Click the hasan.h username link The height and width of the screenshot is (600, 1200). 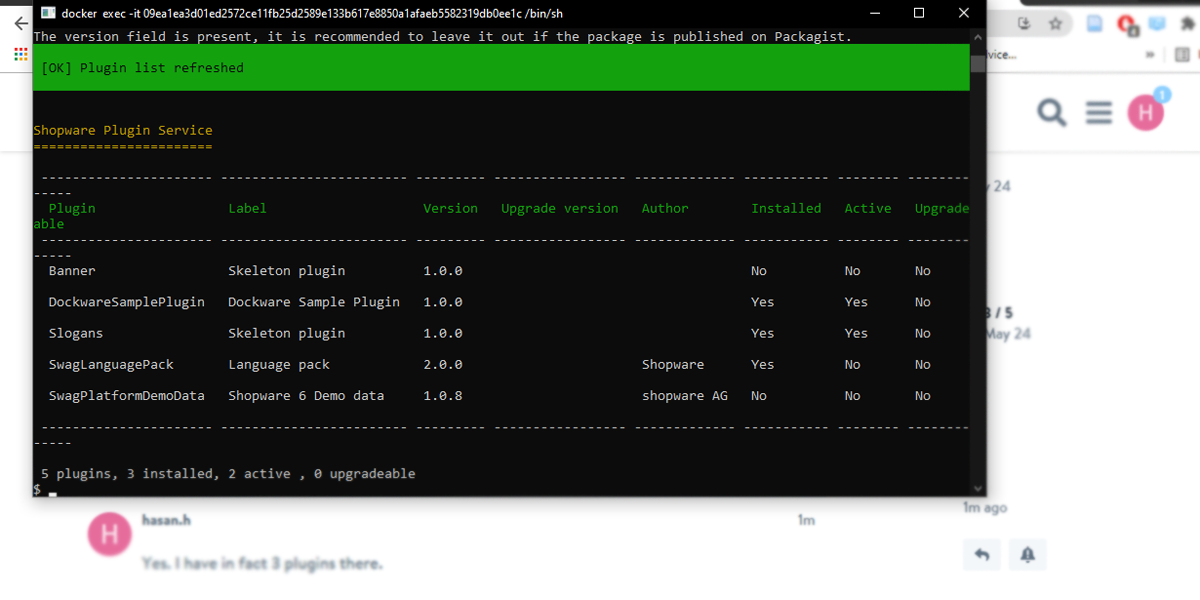tap(166, 520)
